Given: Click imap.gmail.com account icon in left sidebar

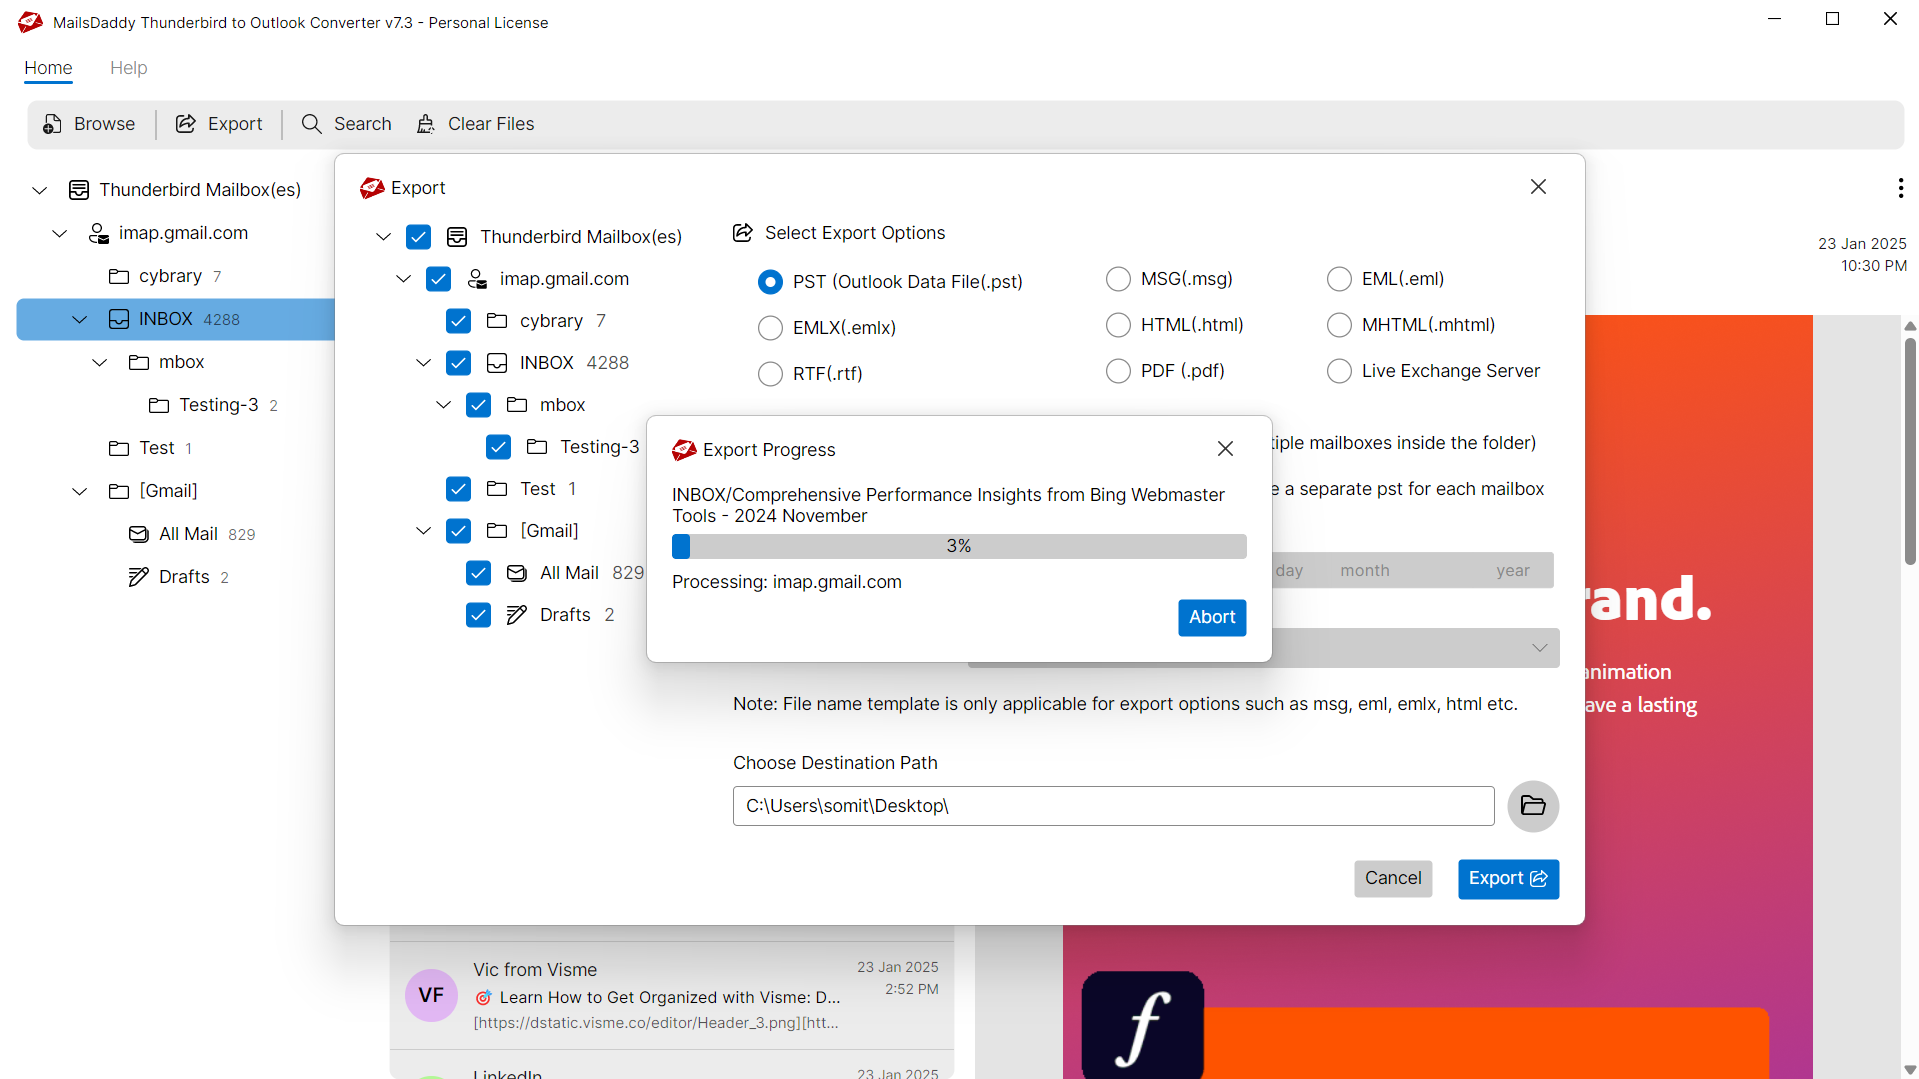Looking at the screenshot, I should coord(99,233).
